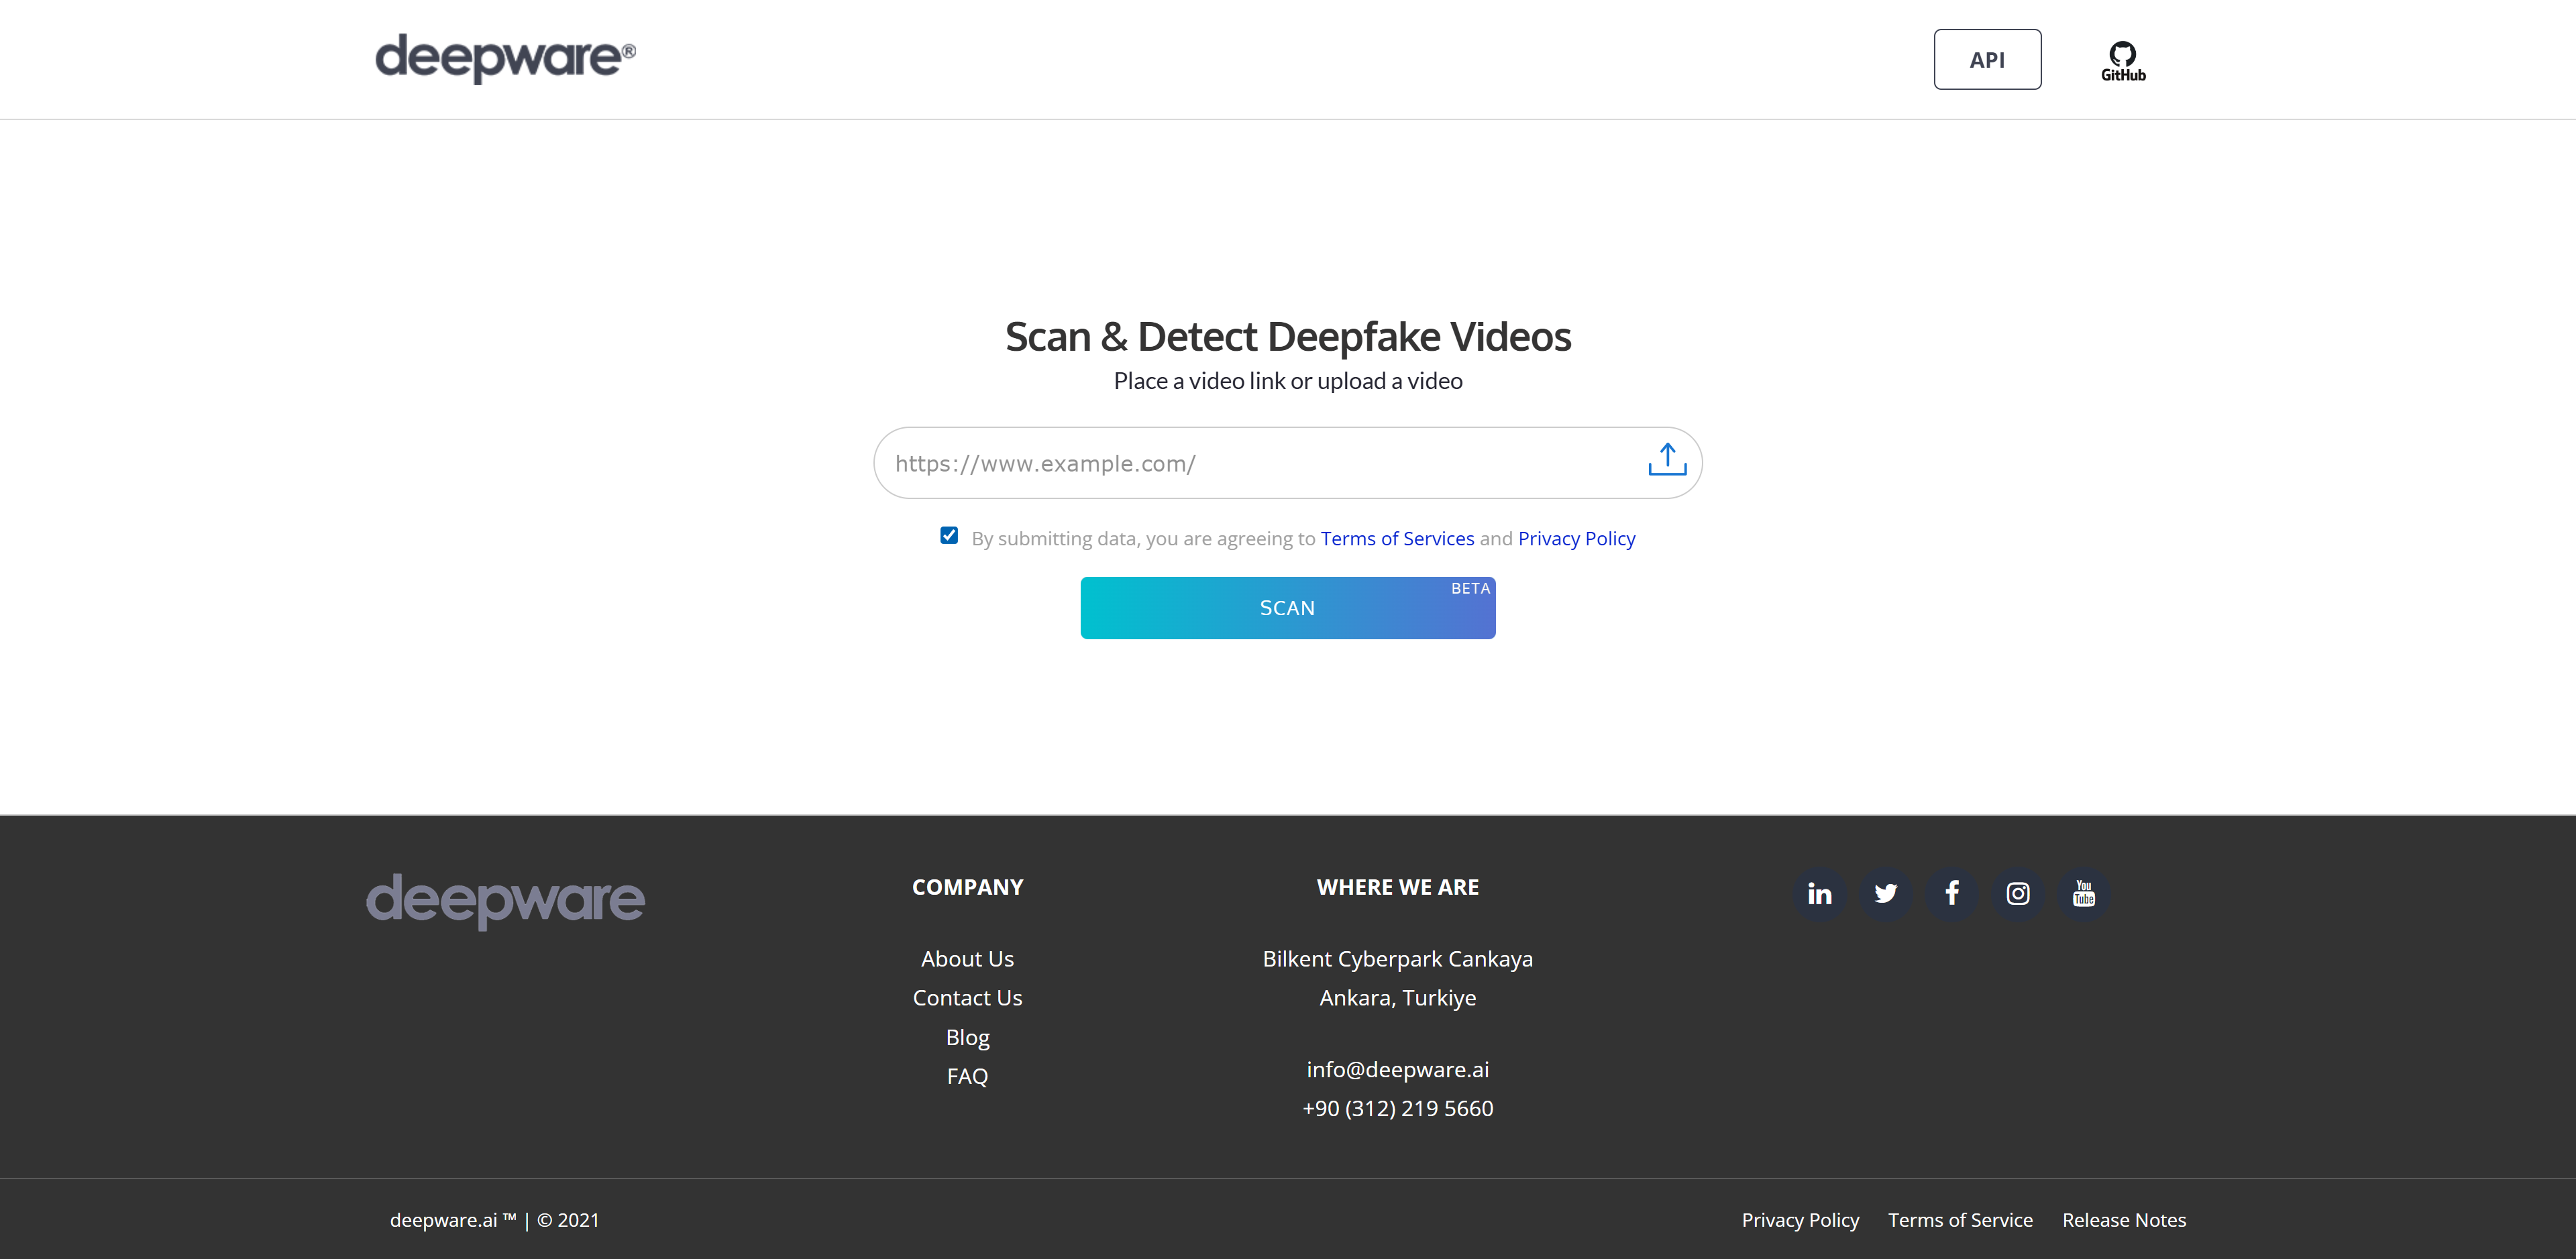Screen dimensions: 2576x1259
Task: Click the API button
Action: [x=1986, y=60]
